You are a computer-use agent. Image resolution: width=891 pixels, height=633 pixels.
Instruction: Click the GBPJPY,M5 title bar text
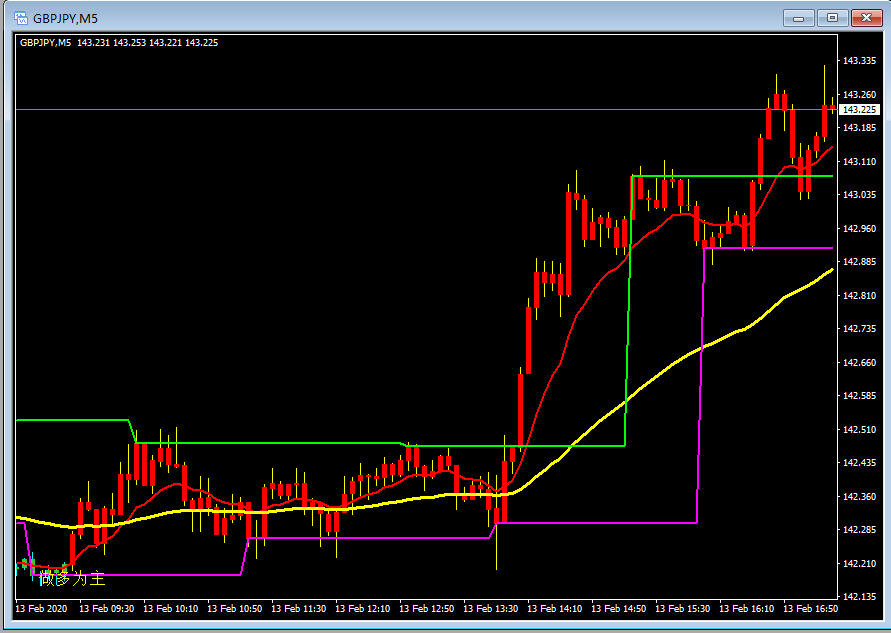point(66,18)
